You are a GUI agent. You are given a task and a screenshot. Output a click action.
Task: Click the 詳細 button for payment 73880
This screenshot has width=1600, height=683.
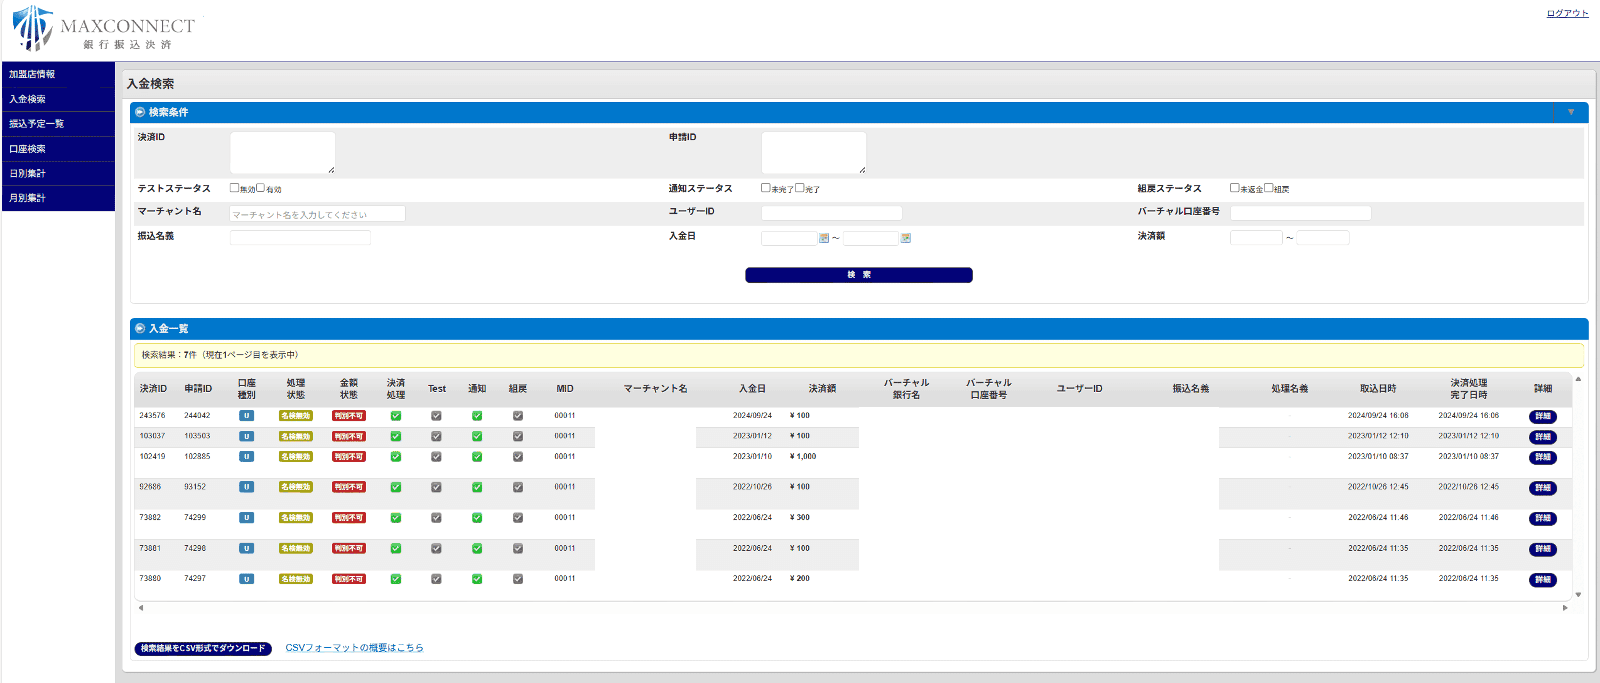click(1542, 580)
